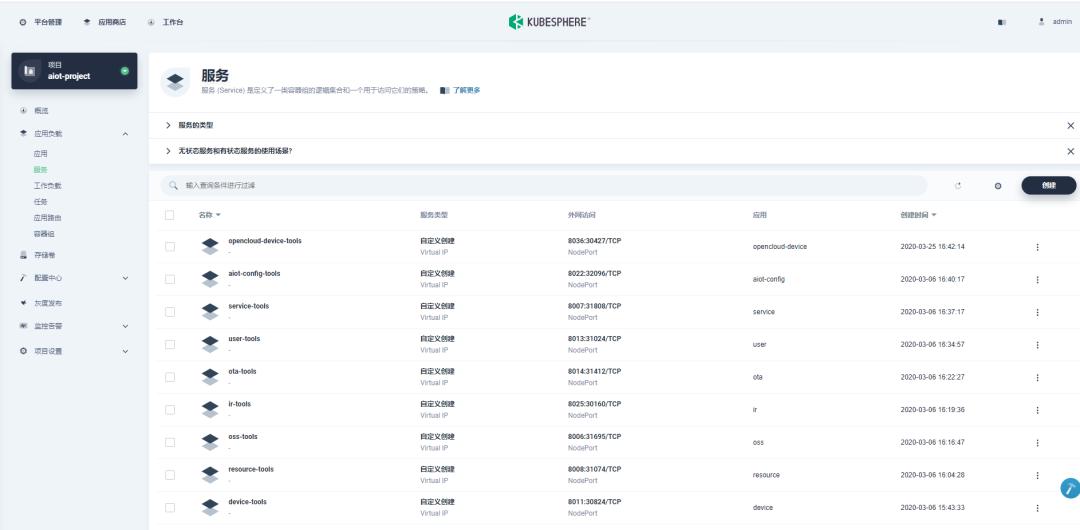Open the aiot-project project switcher
Image resolution: width=1080 pixels, height=530 pixels.
tap(74, 71)
